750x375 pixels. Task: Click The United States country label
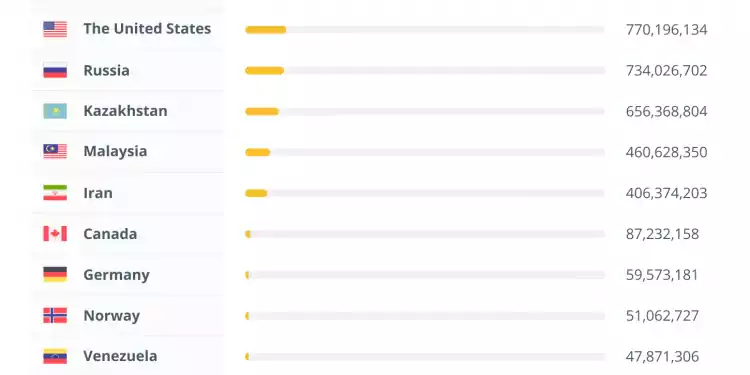pyautogui.click(x=147, y=29)
